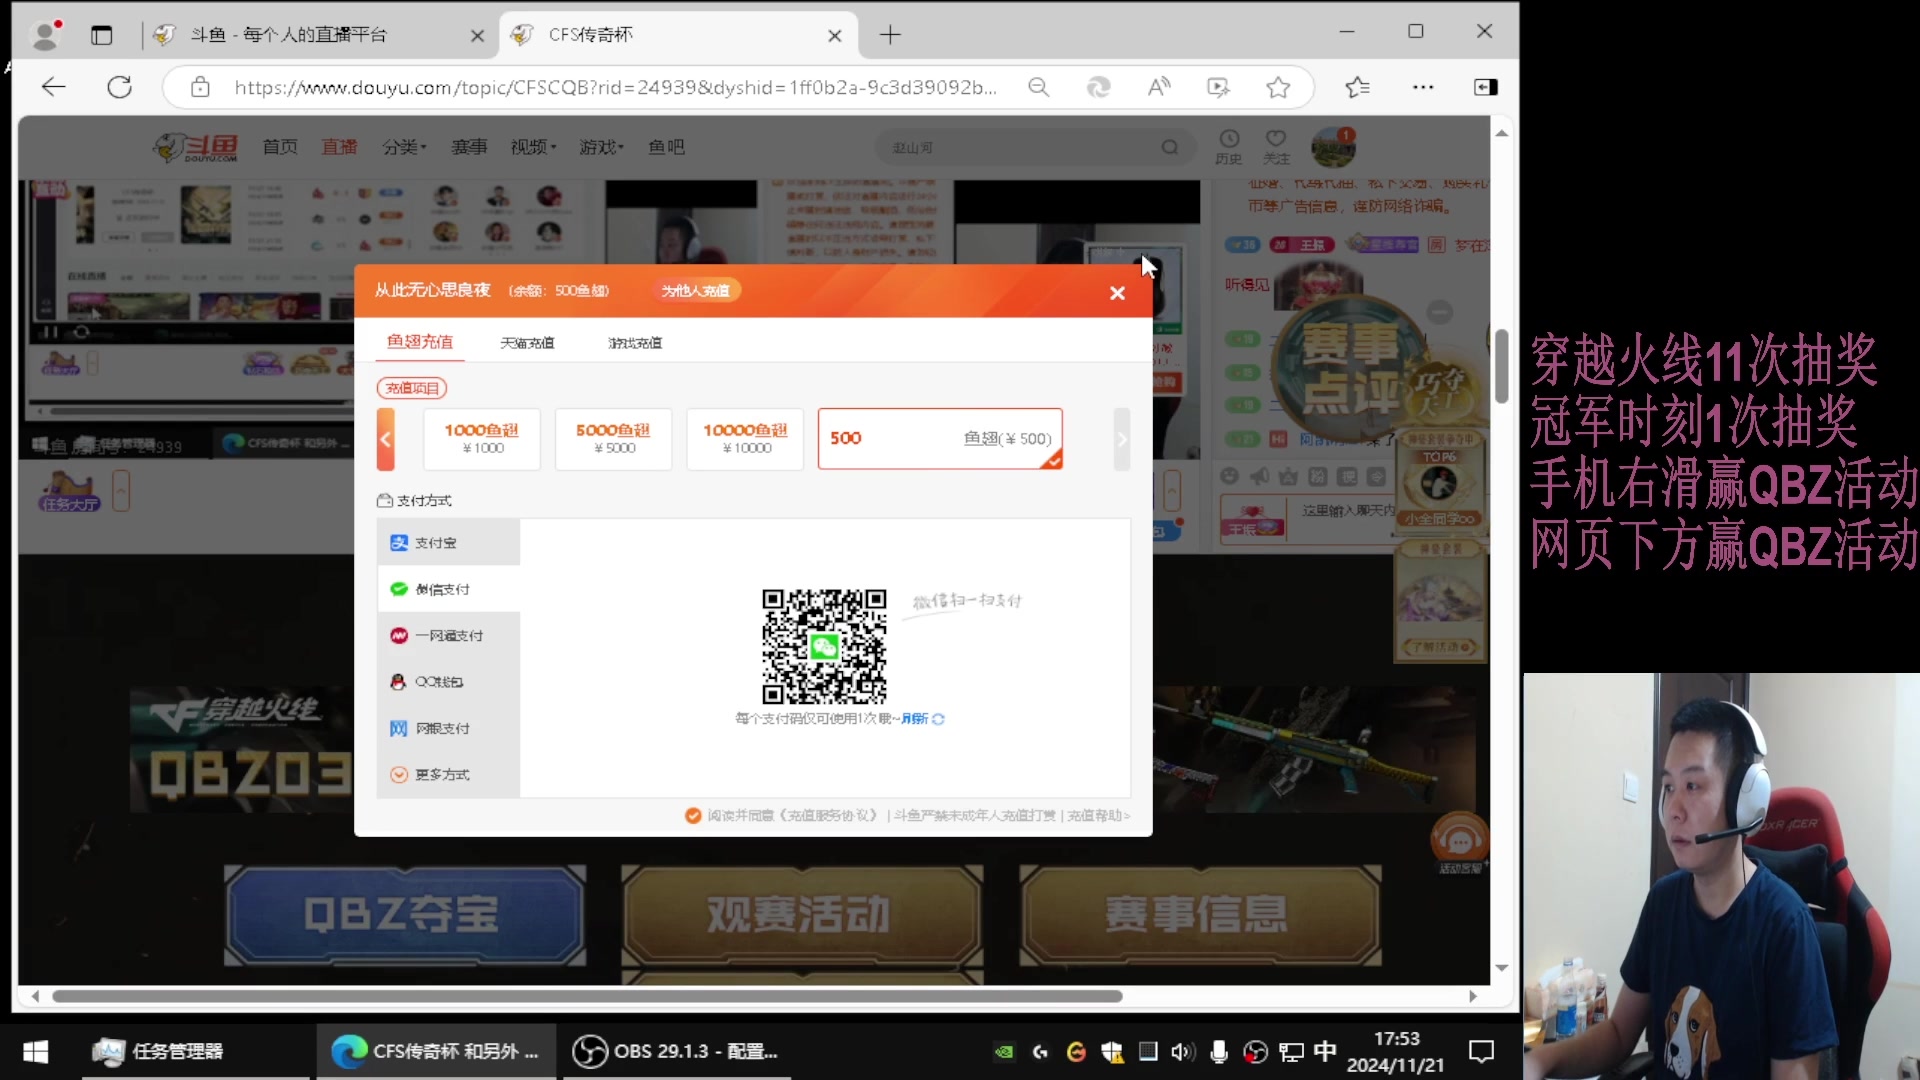1920x1080 pixels.
Task: Select 支付宝 payment method
Action: [x=448, y=542]
